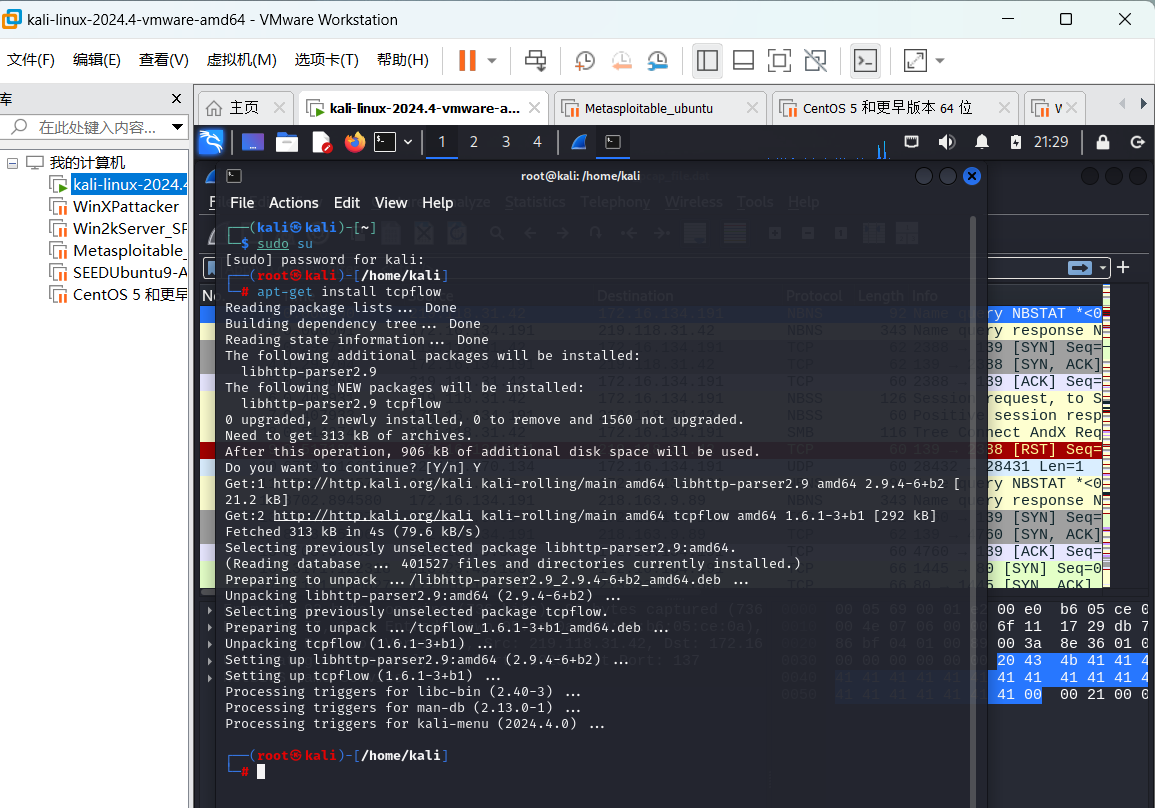This screenshot has width=1155, height=808.
Task: Show the next tabs with the right arrow
Action: 1143,104
